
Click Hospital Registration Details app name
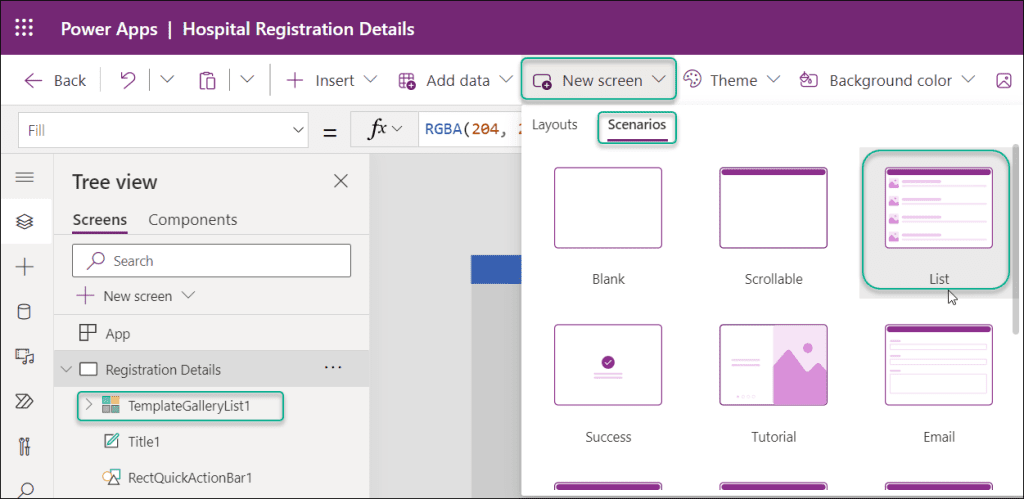298,29
